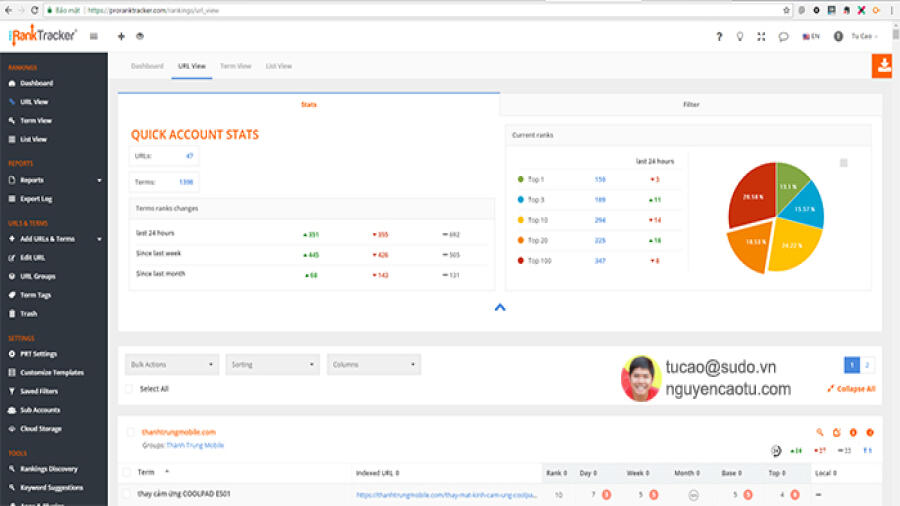
Task: Toggle fullscreen mode icon in header
Action: [761, 37]
